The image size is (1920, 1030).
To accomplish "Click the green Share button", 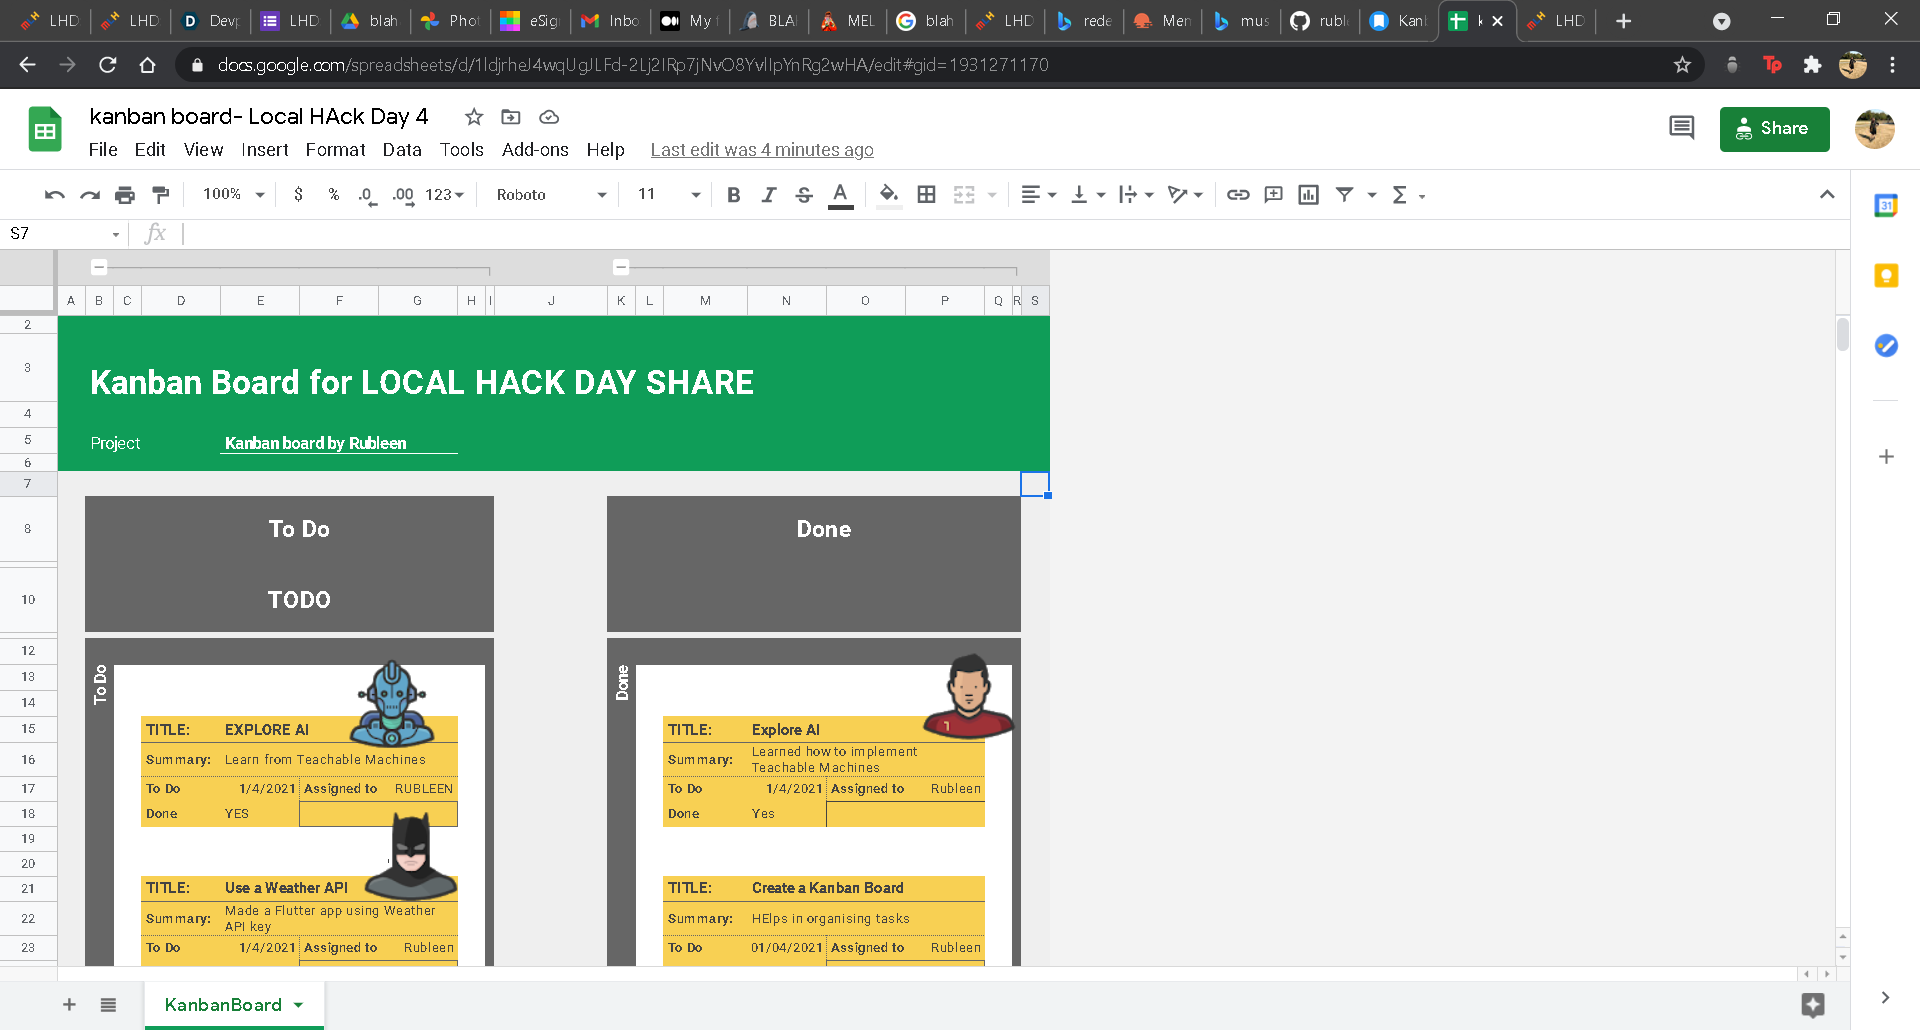I will [1774, 129].
